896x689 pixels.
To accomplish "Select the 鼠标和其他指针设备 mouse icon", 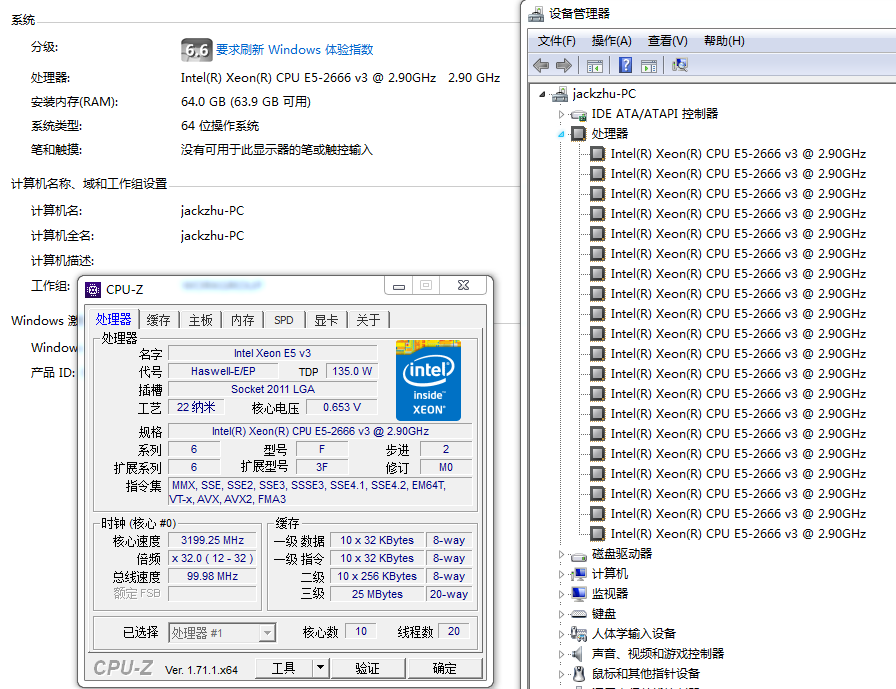I will tap(579, 674).
